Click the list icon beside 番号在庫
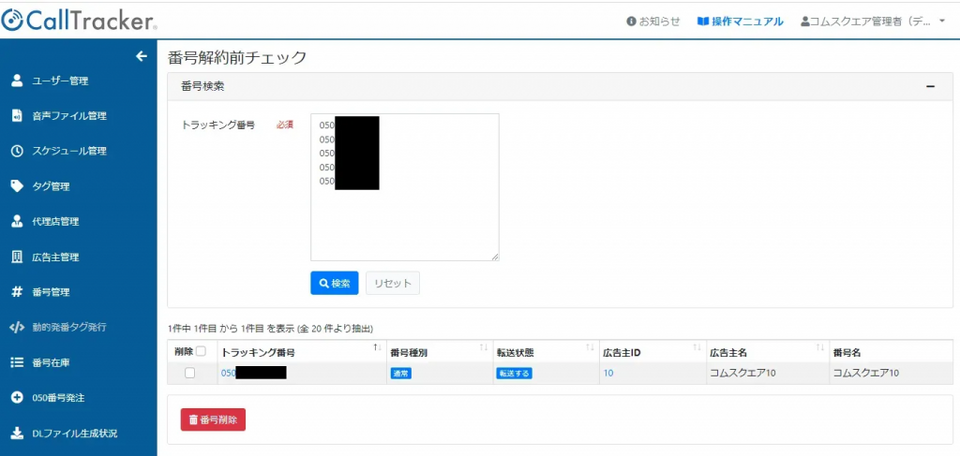 pos(17,362)
